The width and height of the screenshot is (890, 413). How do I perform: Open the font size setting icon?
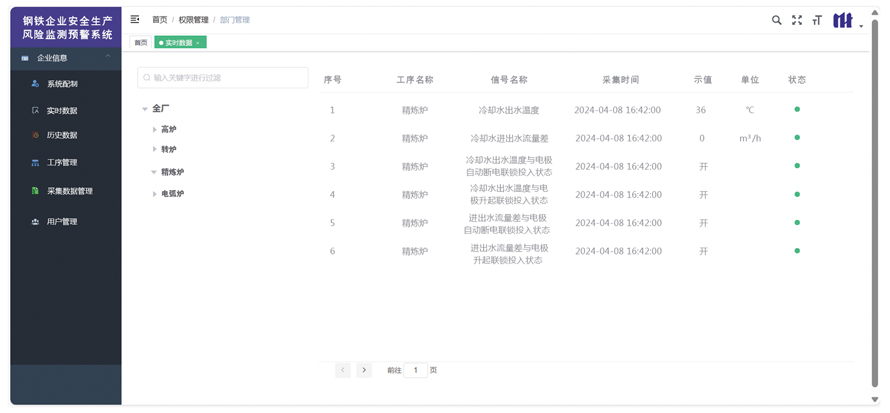[817, 20]
